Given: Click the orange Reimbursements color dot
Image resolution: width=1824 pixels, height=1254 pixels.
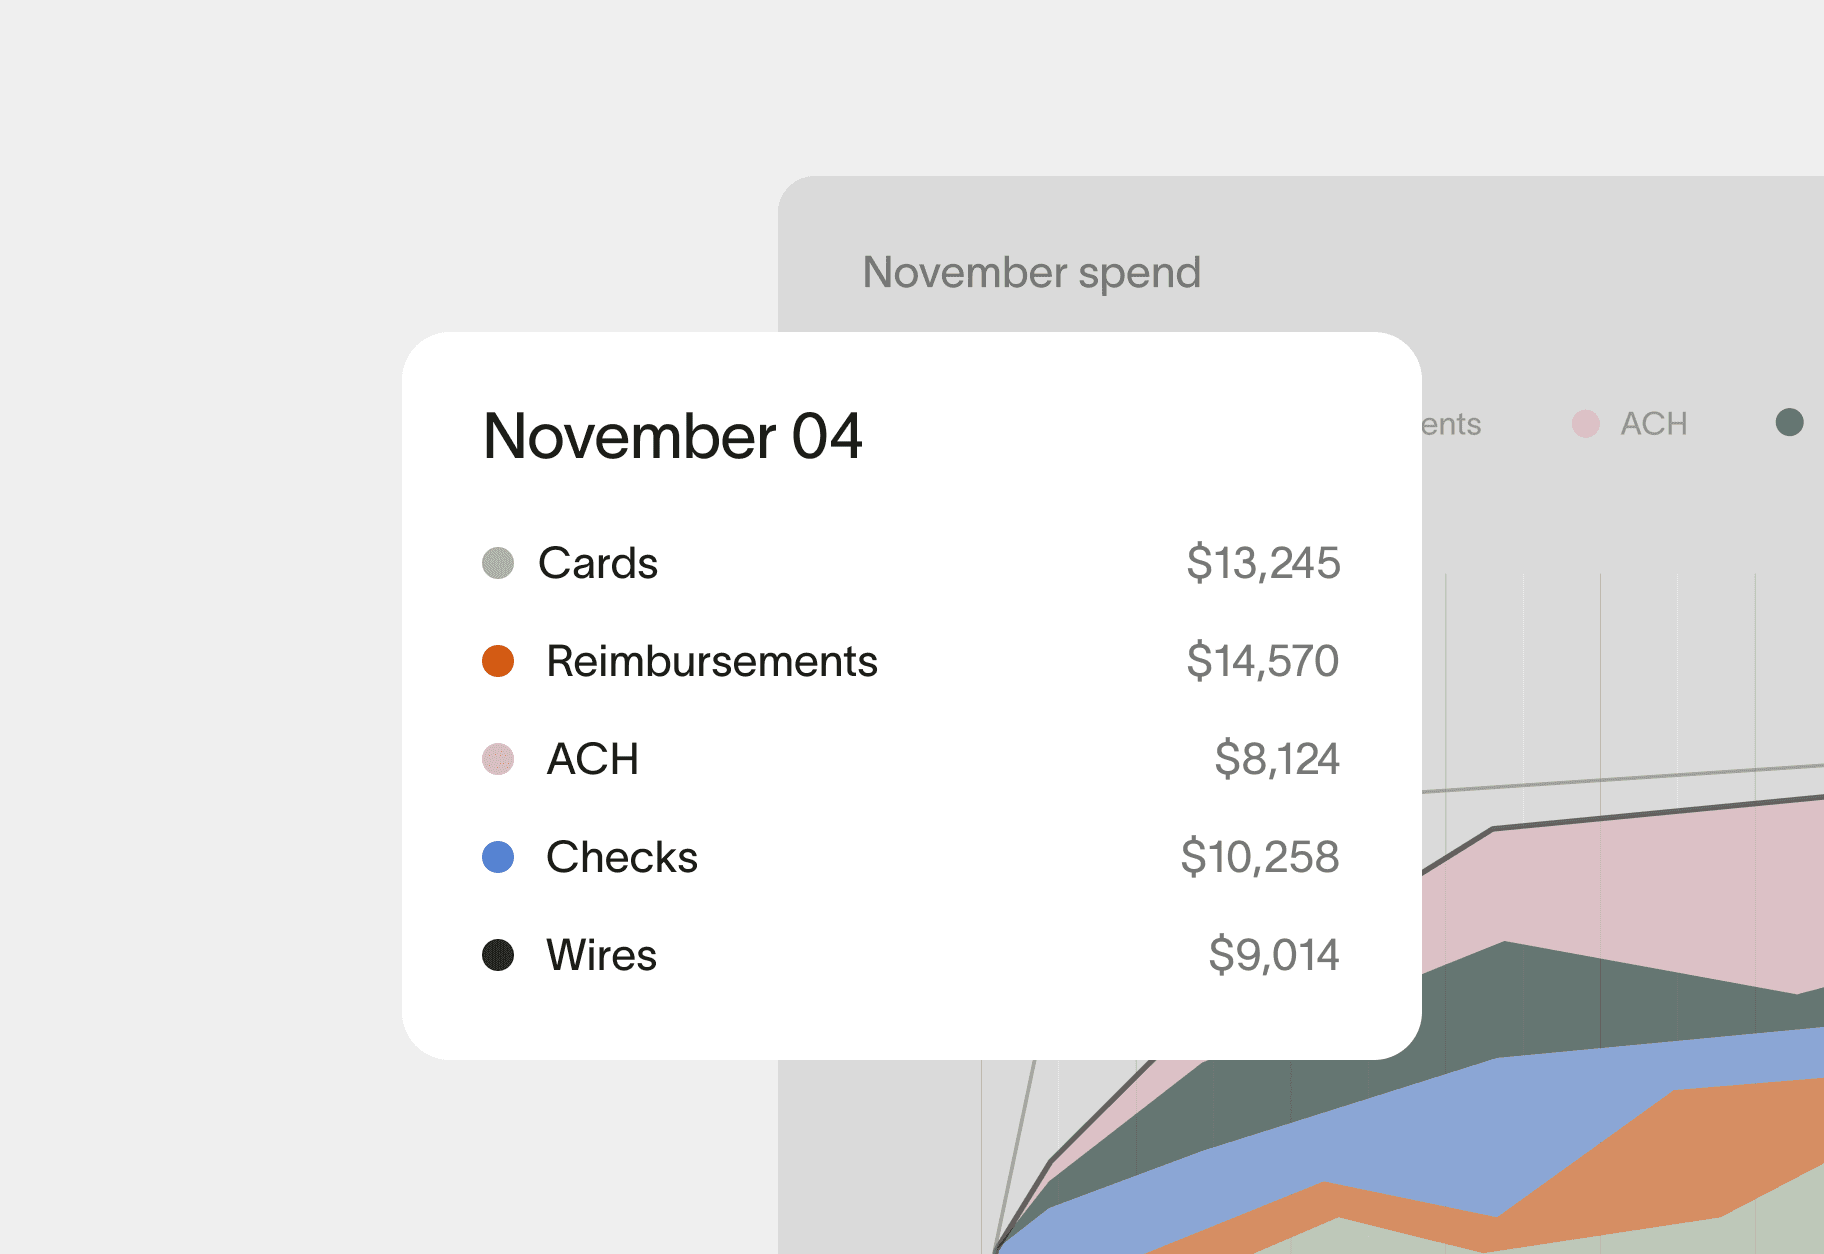Looking at the screenshot, I should (x=498, y=661).
